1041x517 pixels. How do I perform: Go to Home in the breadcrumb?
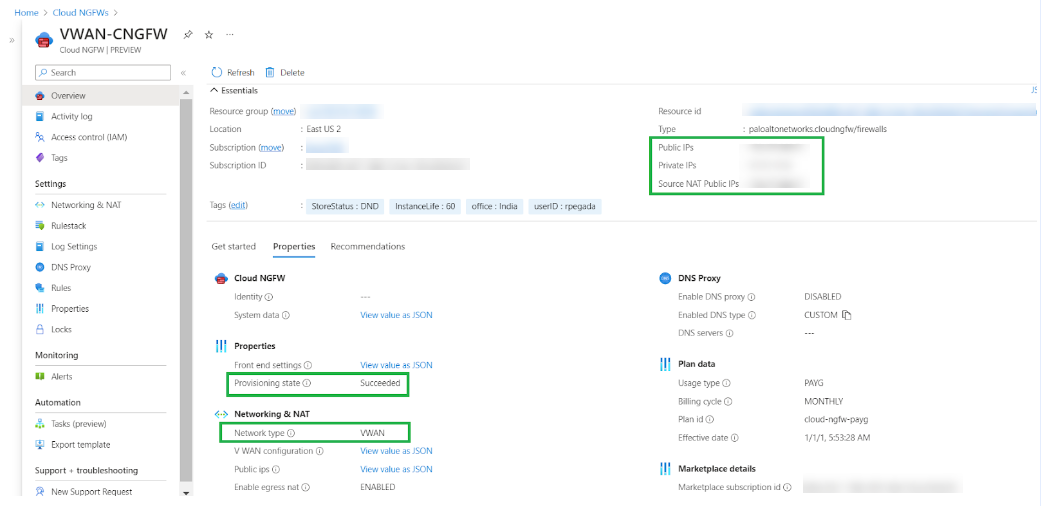(26, 13)
